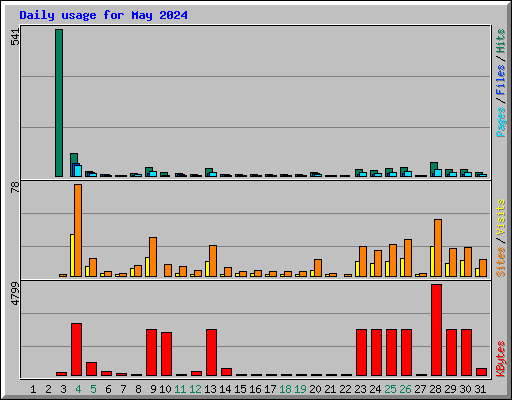Click day label 30 on the x-axis
The width and height of the screenshot is (512, 400).
pyautogui.click(x=465, y=389)
